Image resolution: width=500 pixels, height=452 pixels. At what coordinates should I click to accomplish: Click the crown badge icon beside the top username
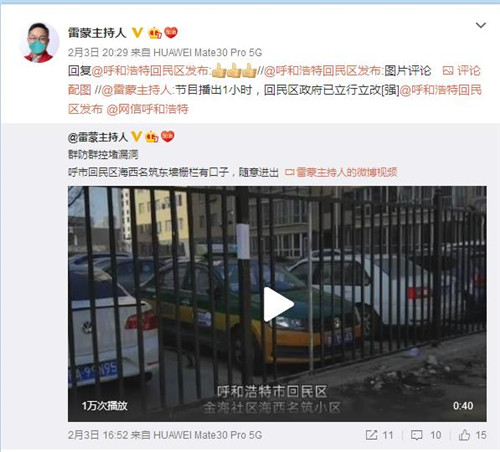155,33
